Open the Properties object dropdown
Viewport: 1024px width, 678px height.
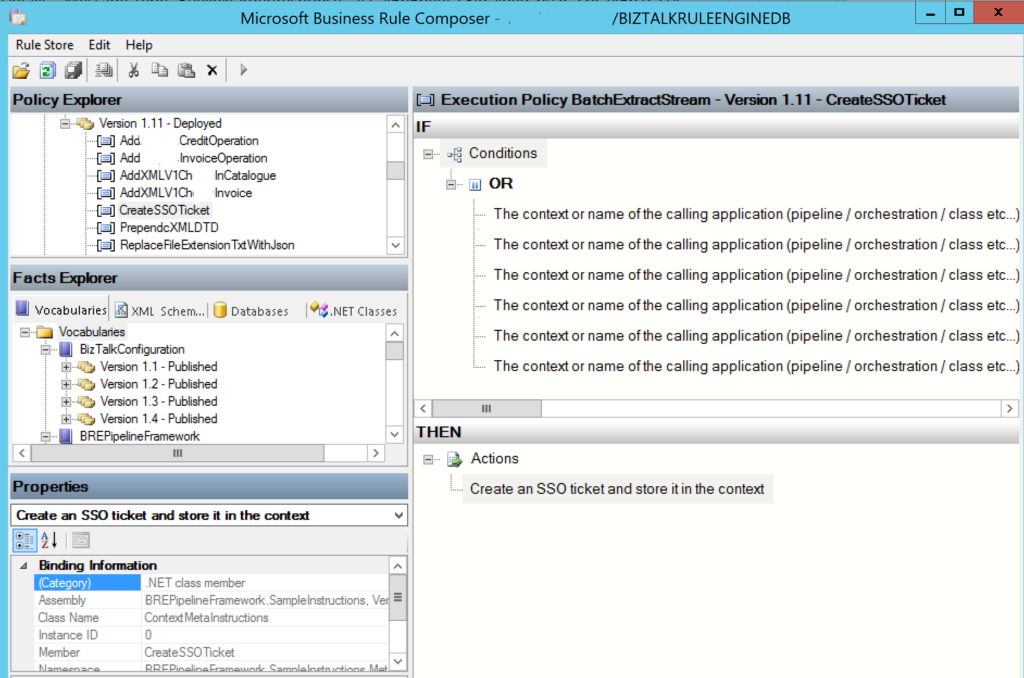[398, 515]
